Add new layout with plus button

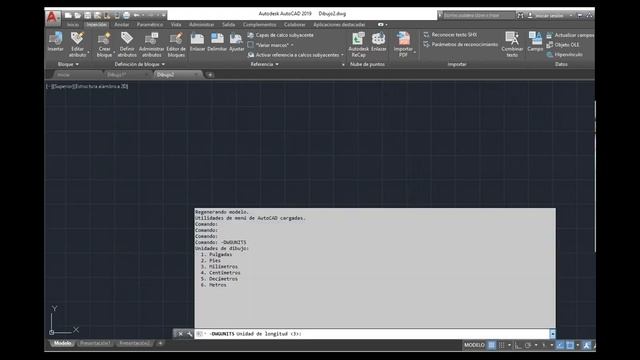160,344
